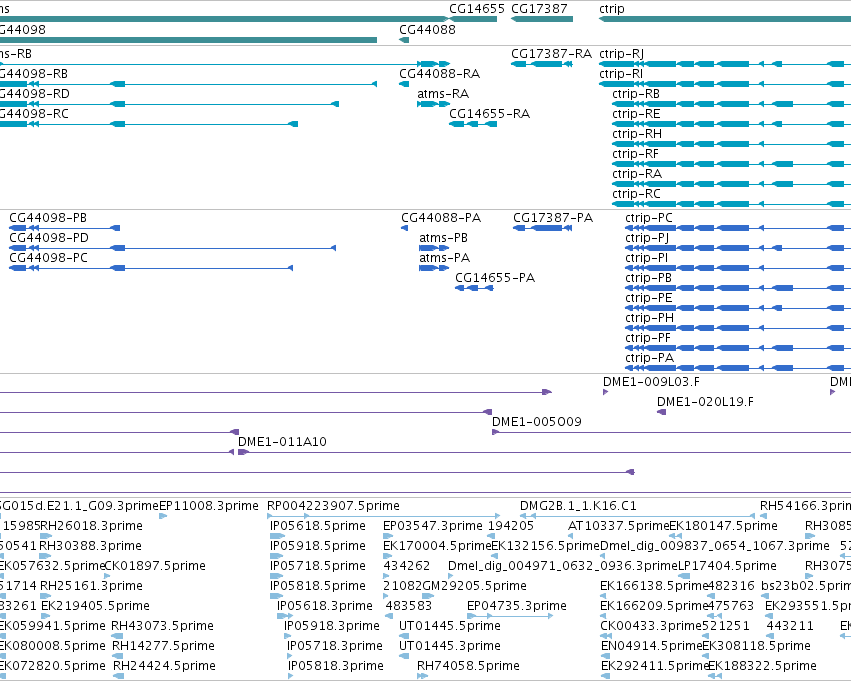The image size is (851, 681).
Task: Select the CG14655 gene feature
Action: pos(473,20)
